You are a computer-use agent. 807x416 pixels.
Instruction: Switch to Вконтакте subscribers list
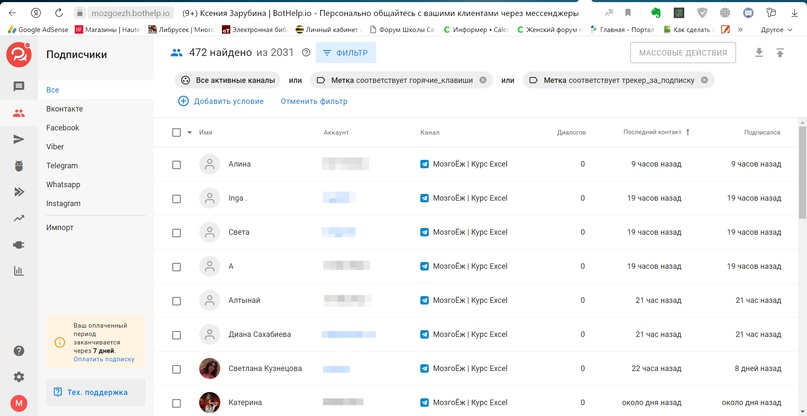tap(64, 109)
